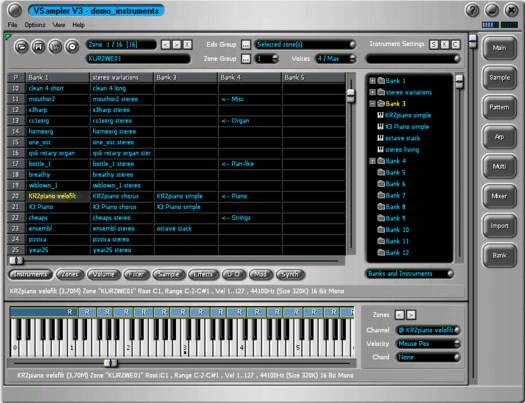Click the Zone Group ellipsis button
The width and height of the screenshot is (525, 403).
tap(246, 59)
